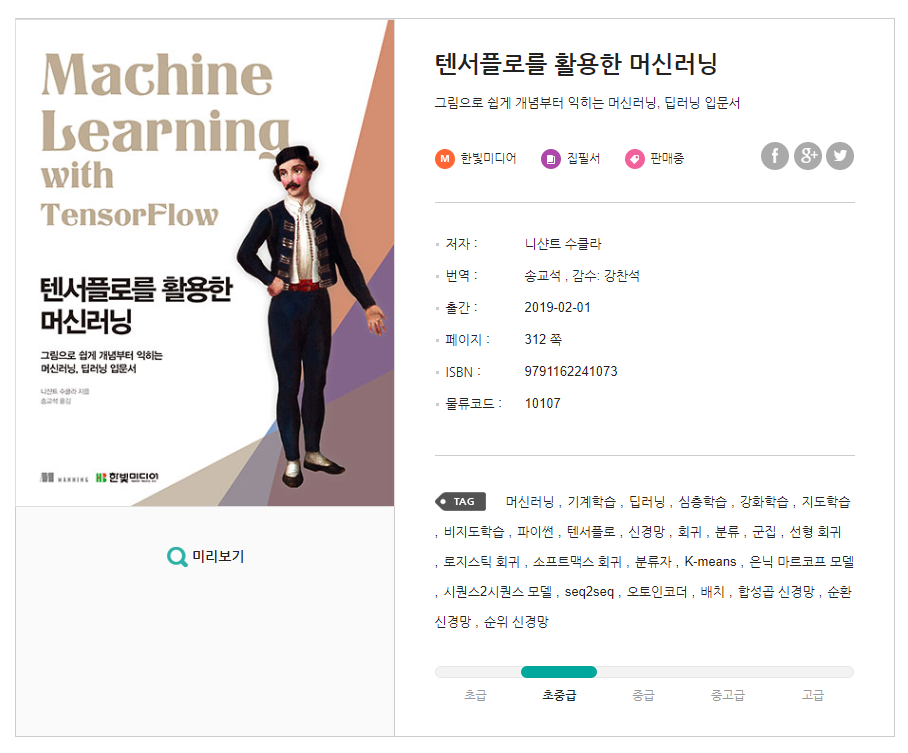The image size is (908, 753).
Task: Share the book on Facebook
Action: 774,156
